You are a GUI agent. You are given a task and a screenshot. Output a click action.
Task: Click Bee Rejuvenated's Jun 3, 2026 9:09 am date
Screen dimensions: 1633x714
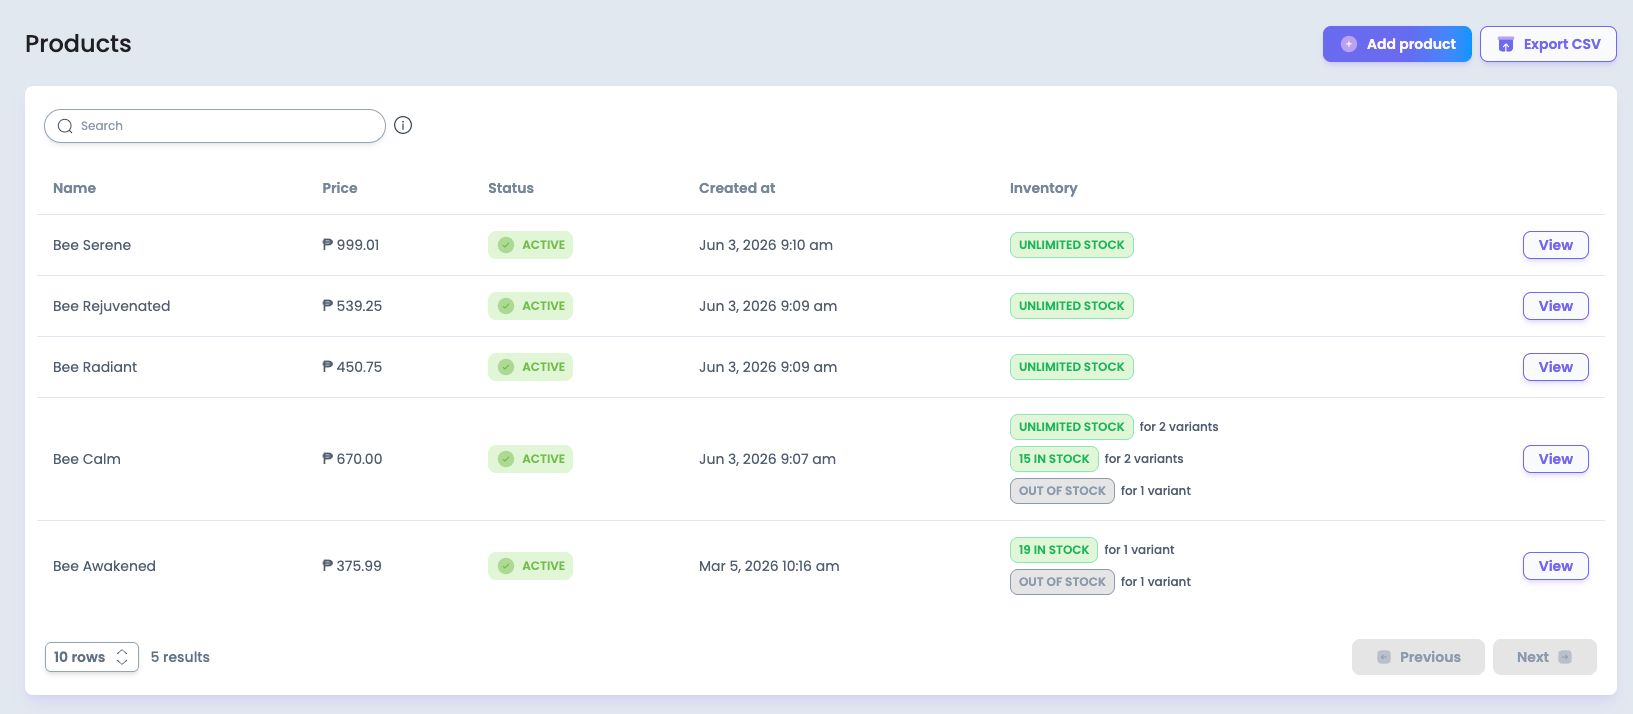point(768,306)
